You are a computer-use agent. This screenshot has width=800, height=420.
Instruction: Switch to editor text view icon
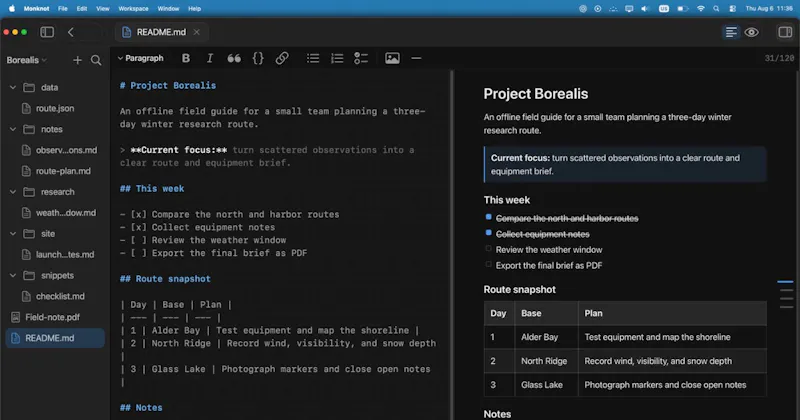coord(731,32)
